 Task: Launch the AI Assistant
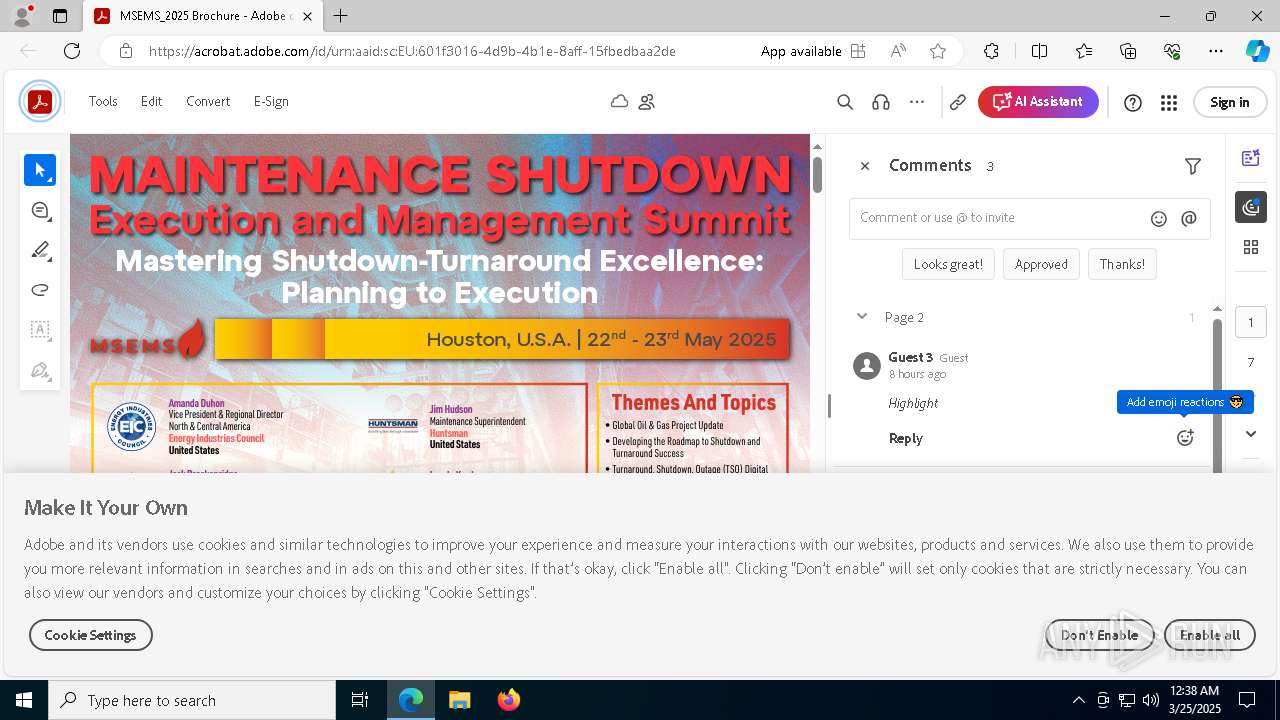coord(1038,102)
